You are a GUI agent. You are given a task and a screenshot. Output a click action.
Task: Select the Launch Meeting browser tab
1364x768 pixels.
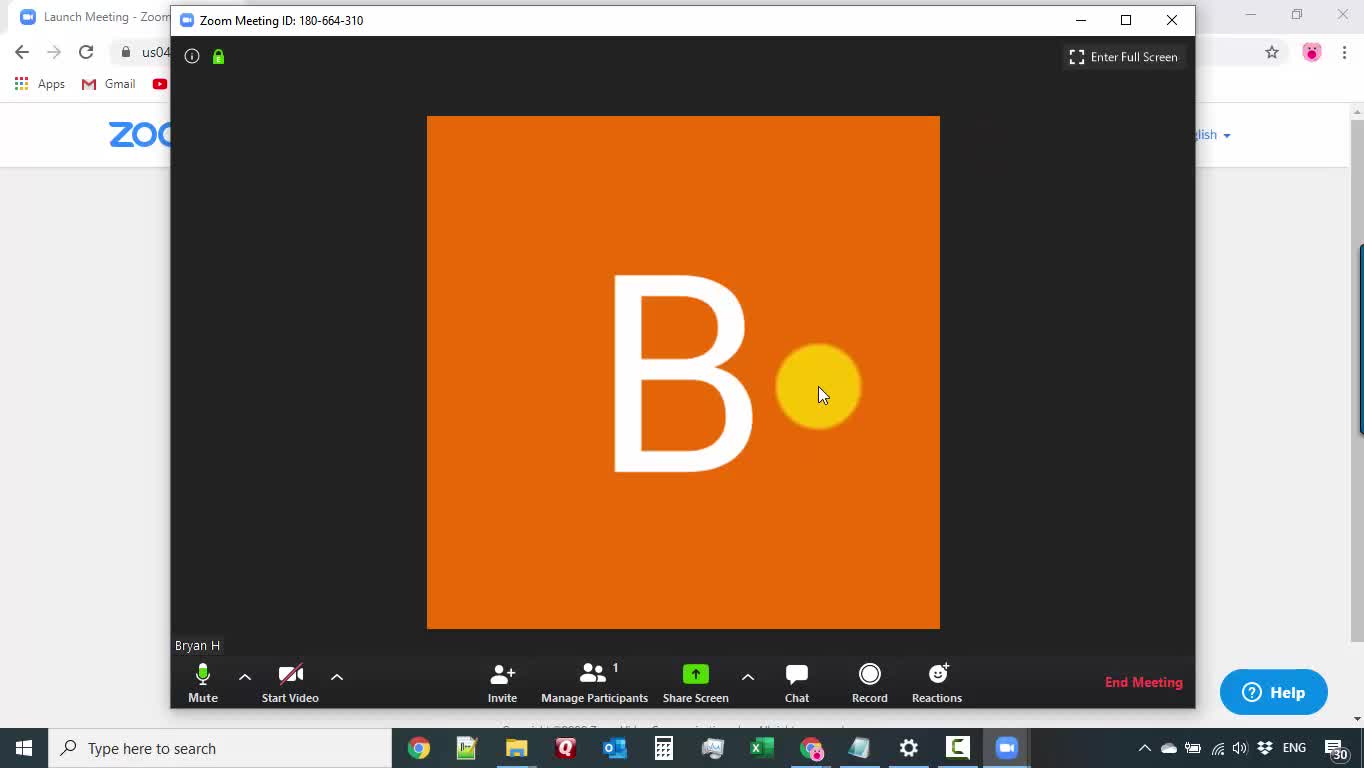pyautogui.click(x=95, y=17)
